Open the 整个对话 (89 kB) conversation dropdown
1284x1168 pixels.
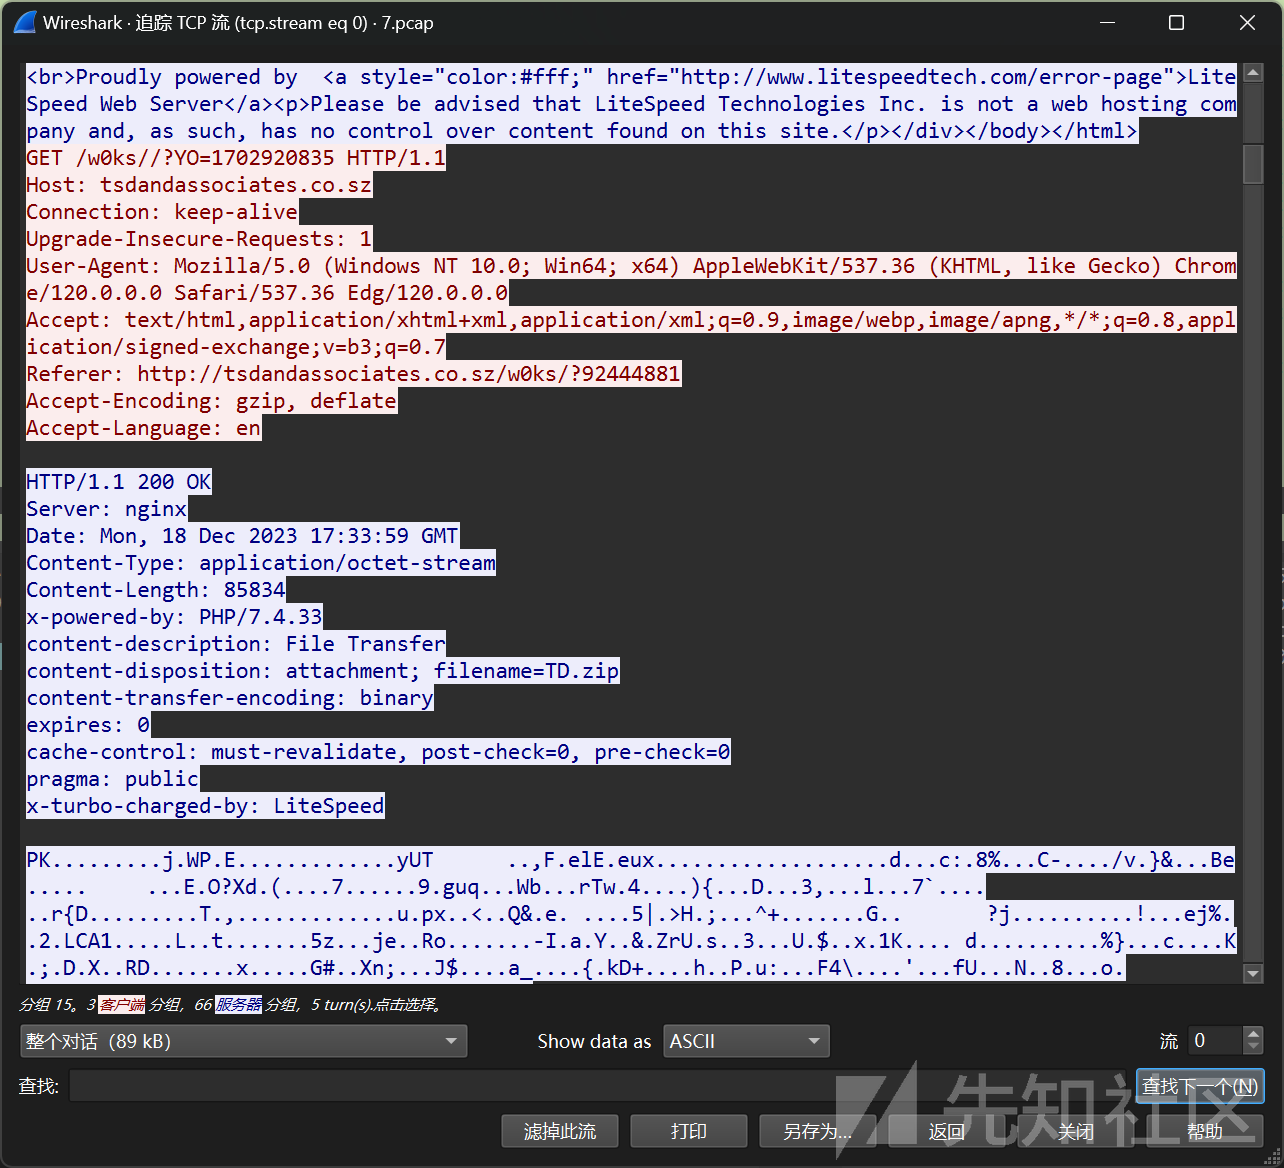point(243,1041)
